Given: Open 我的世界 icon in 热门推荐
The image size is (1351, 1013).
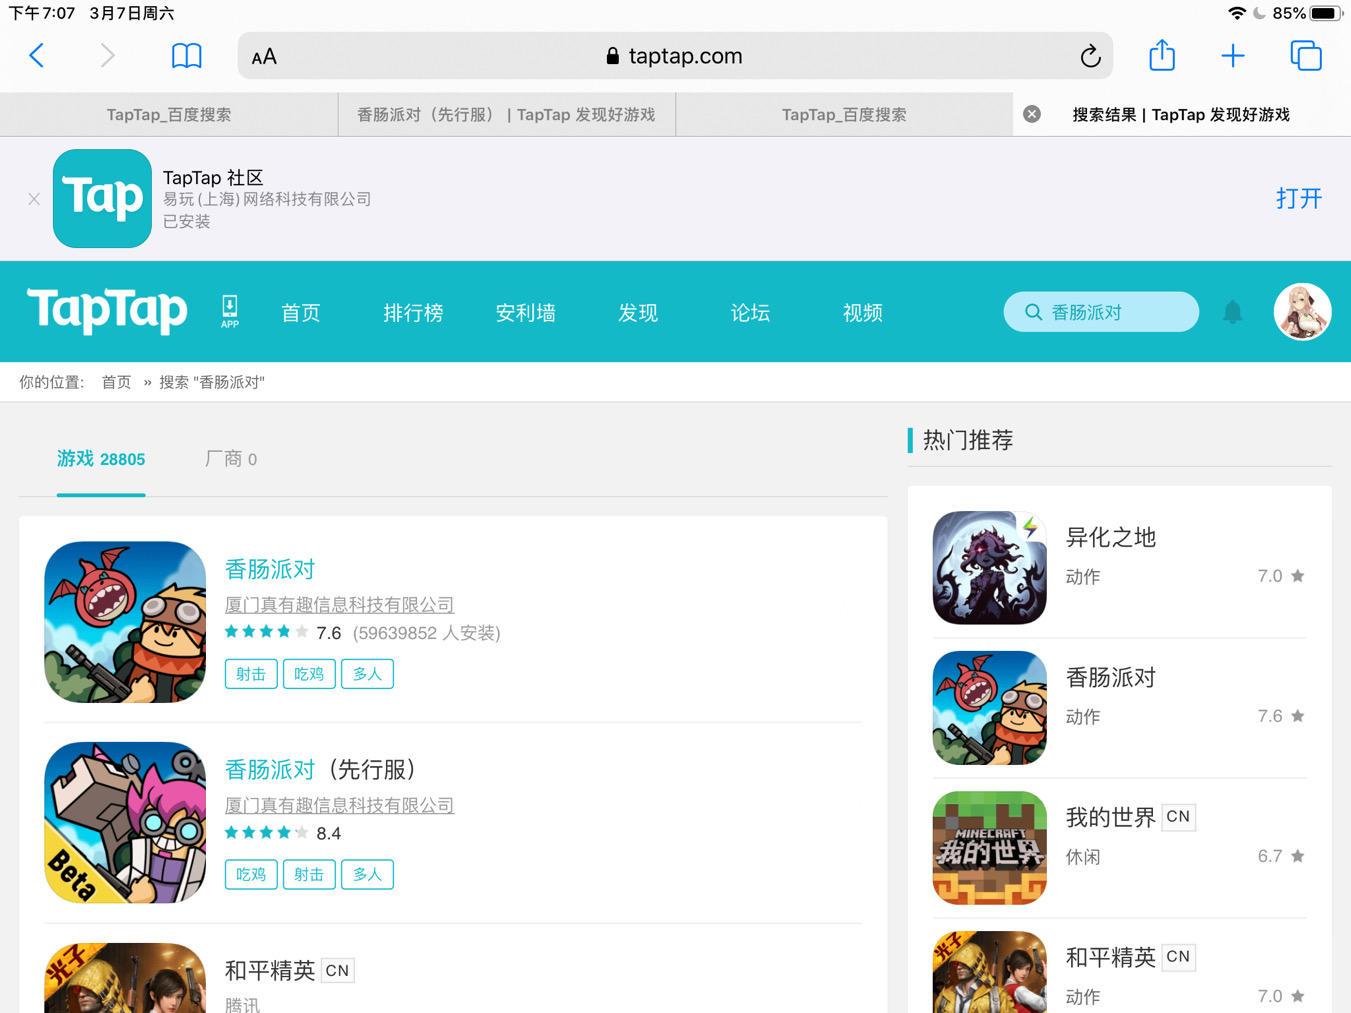Looking at the screenshot, I should pos(990,848).
